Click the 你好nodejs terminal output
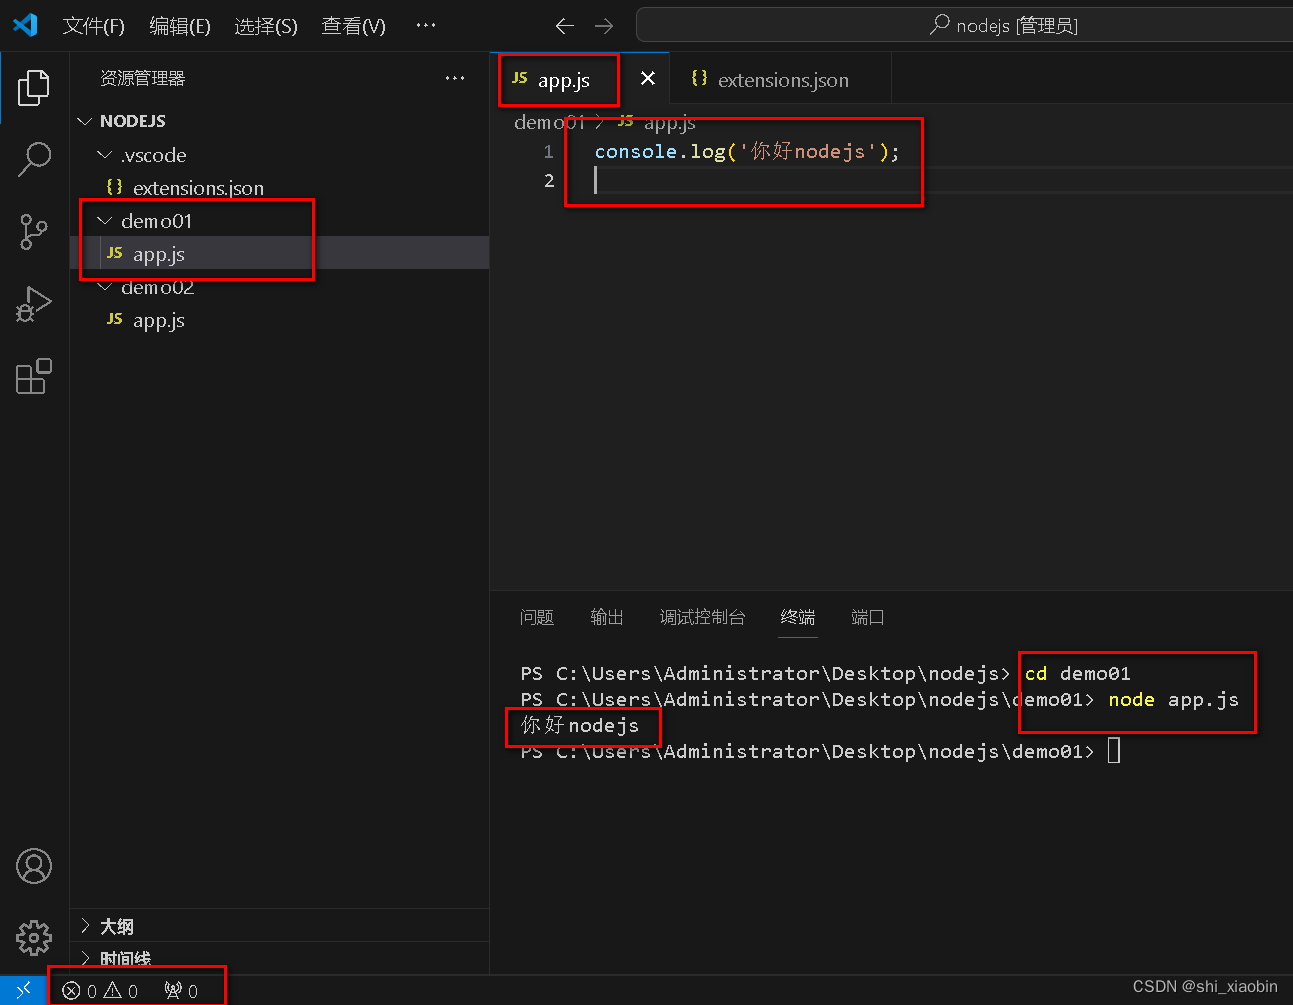Screen dimensions: 1293x1005 click(580, 726)
